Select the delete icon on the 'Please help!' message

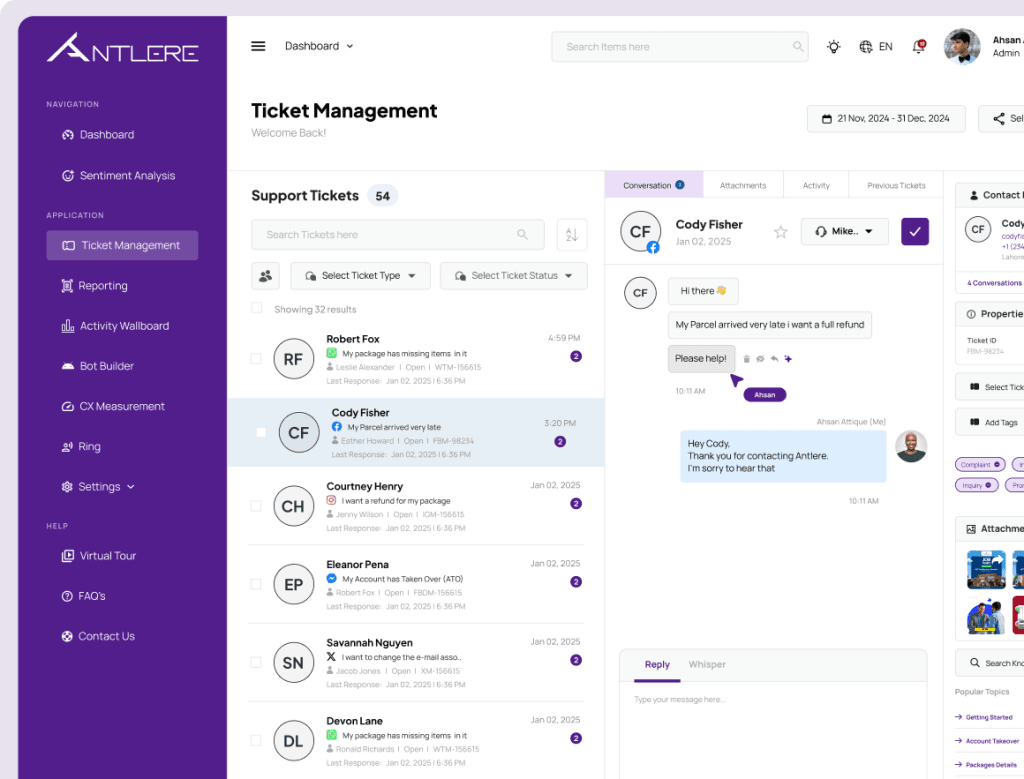click(x=746, y=358)
